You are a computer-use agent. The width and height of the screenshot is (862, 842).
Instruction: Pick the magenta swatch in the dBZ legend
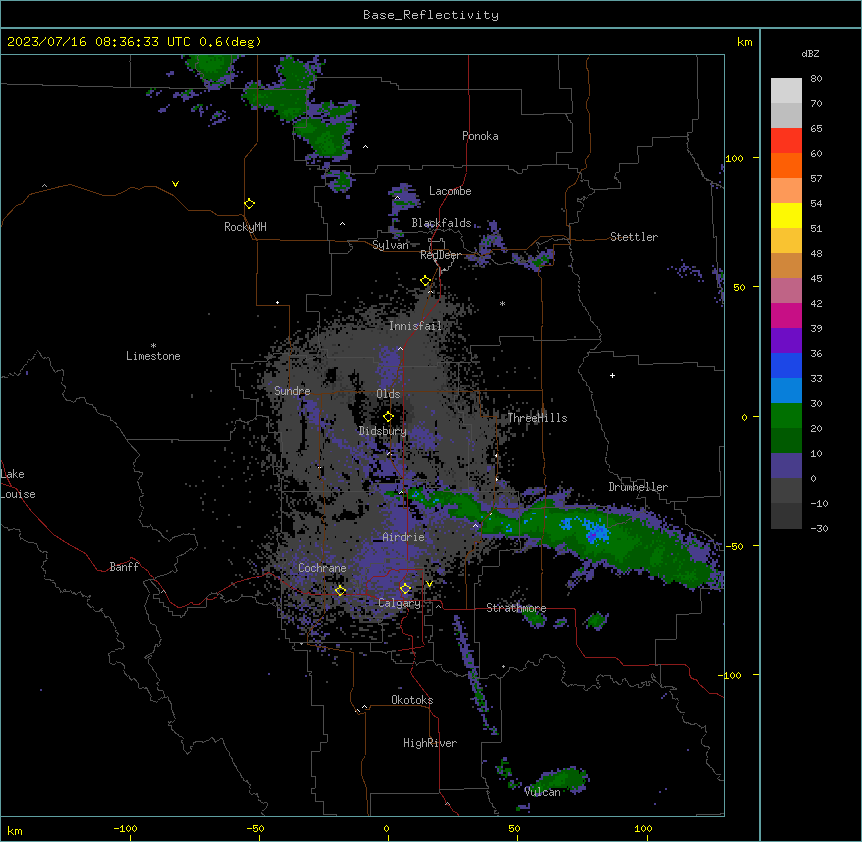[786, 315]
